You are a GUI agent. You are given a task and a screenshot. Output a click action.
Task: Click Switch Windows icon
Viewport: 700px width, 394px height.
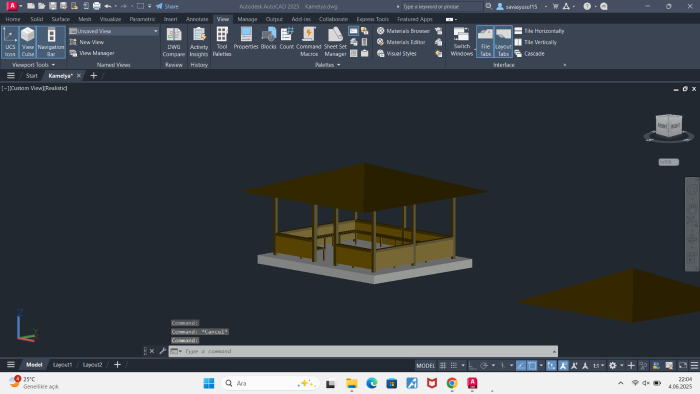tap(462, 42)
